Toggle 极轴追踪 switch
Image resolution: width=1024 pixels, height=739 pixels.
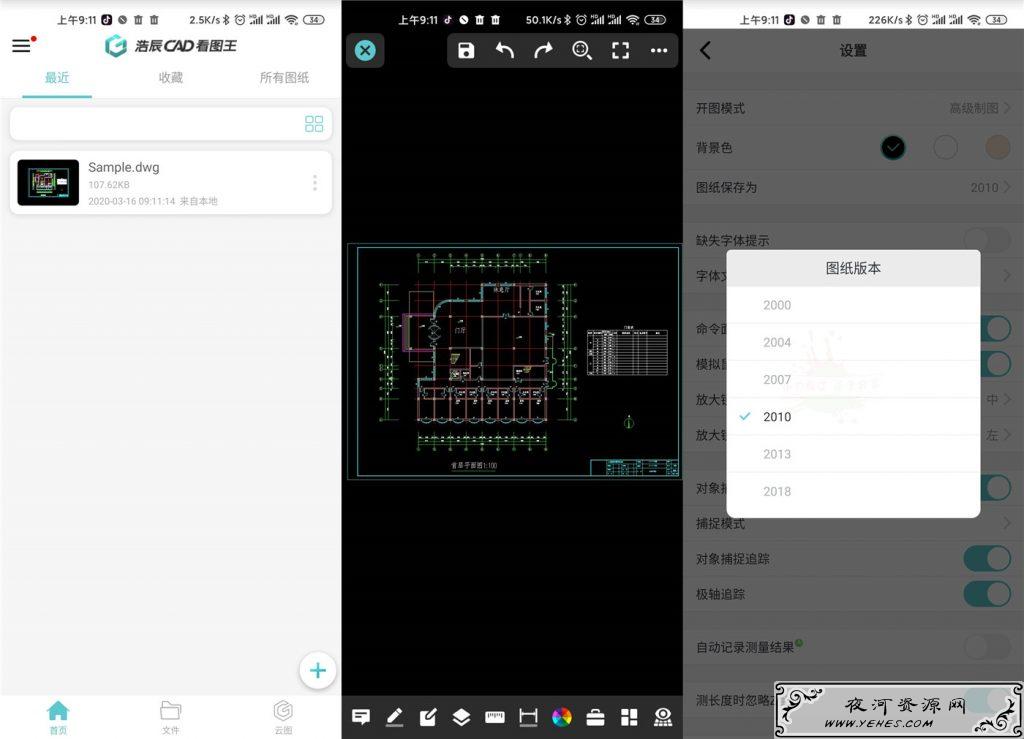coord(987,594)
